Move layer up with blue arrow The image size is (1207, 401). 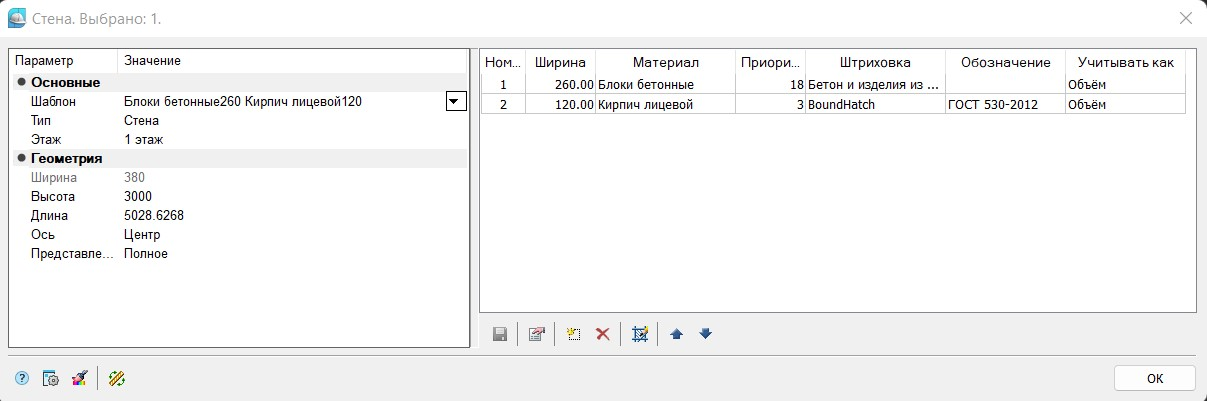pos(676,334)
